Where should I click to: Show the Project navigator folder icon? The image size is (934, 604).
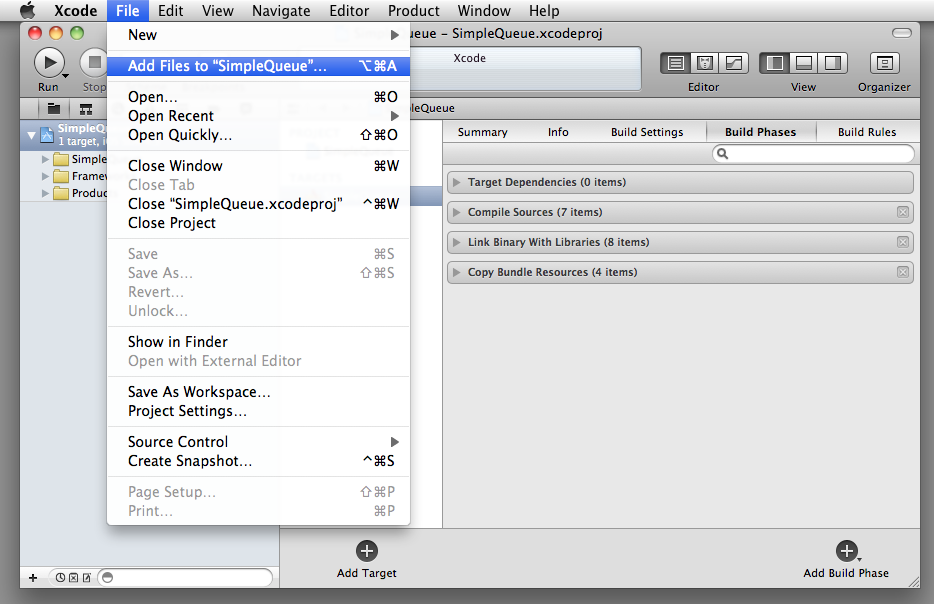tap(54, 109)
